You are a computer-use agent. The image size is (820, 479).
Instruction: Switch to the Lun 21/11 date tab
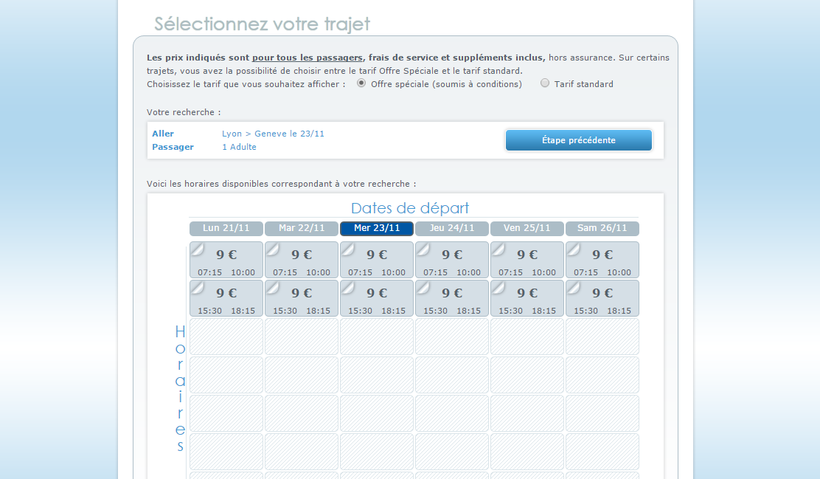pyautogui.click(x=226, y=228)
